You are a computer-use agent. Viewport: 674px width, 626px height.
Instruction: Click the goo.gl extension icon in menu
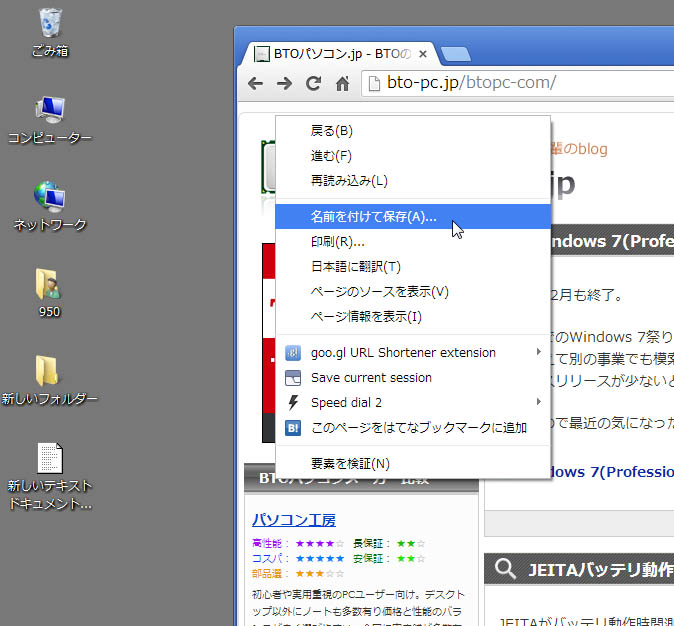point(293,353)
